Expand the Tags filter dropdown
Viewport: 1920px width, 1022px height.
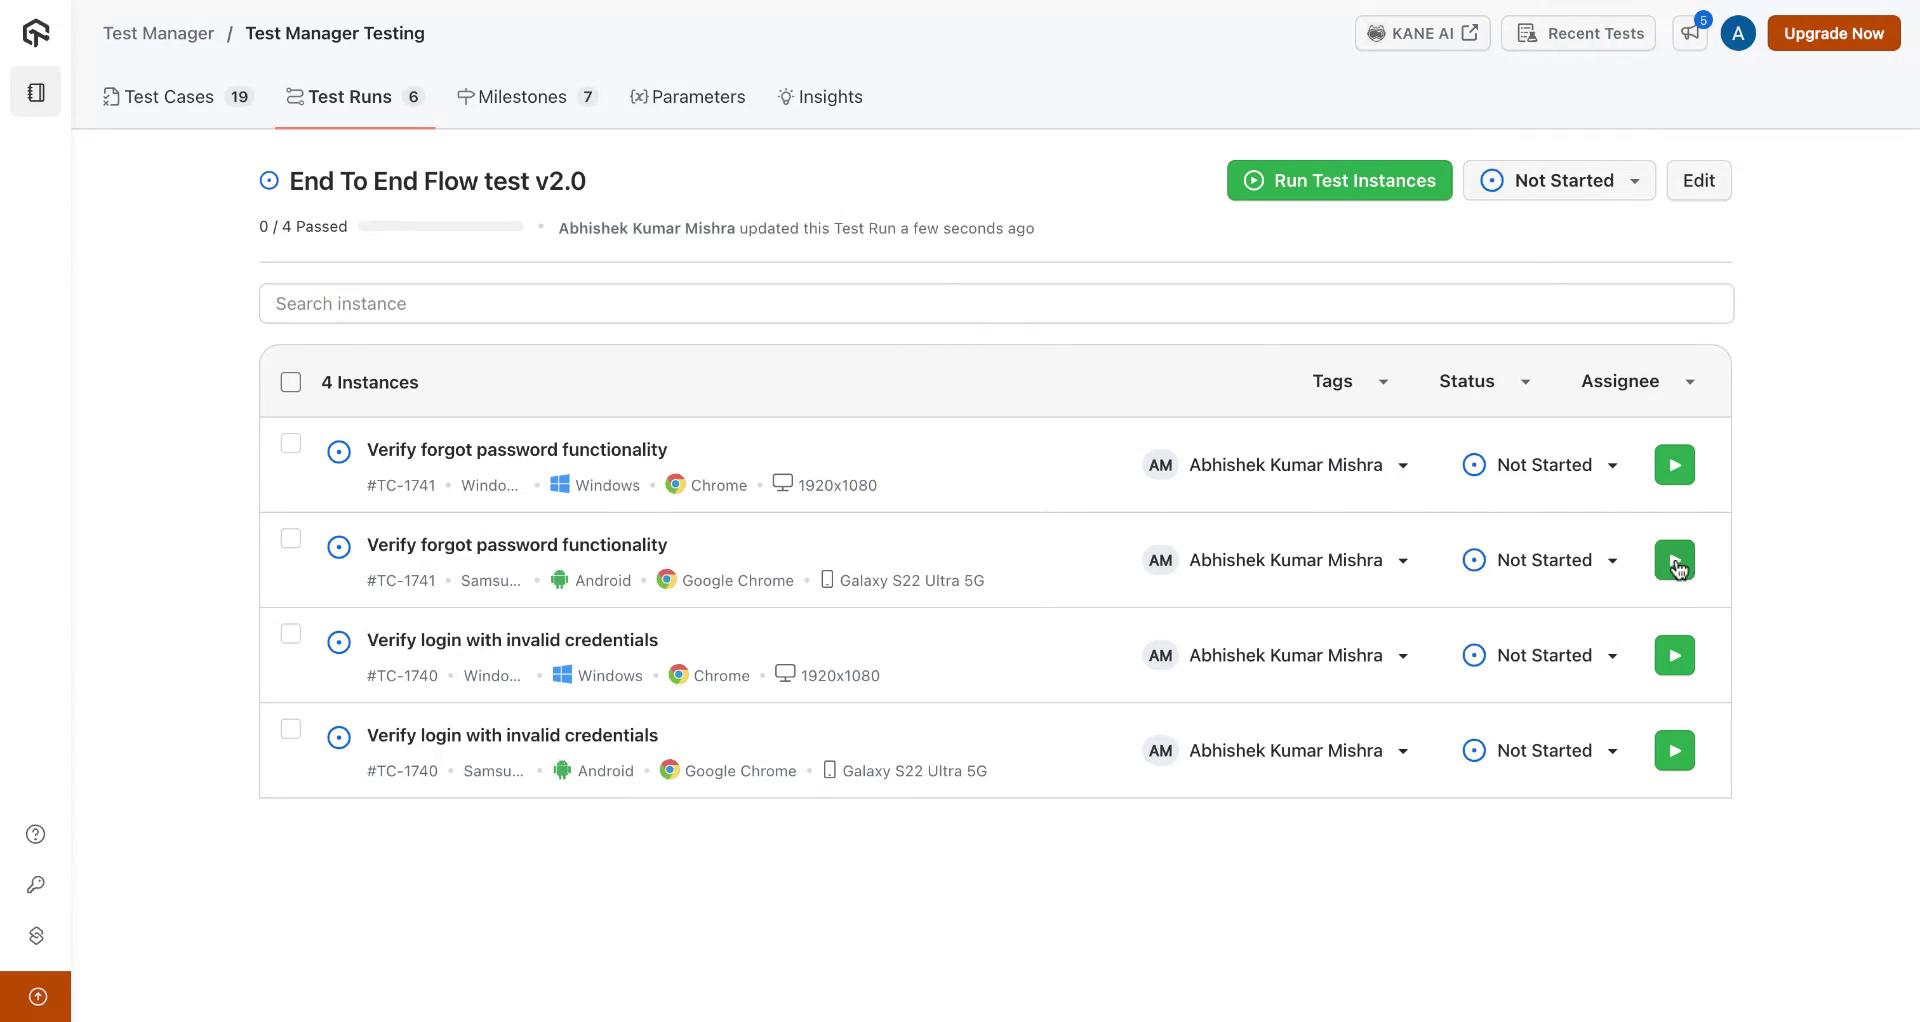tap(1350, 381)
